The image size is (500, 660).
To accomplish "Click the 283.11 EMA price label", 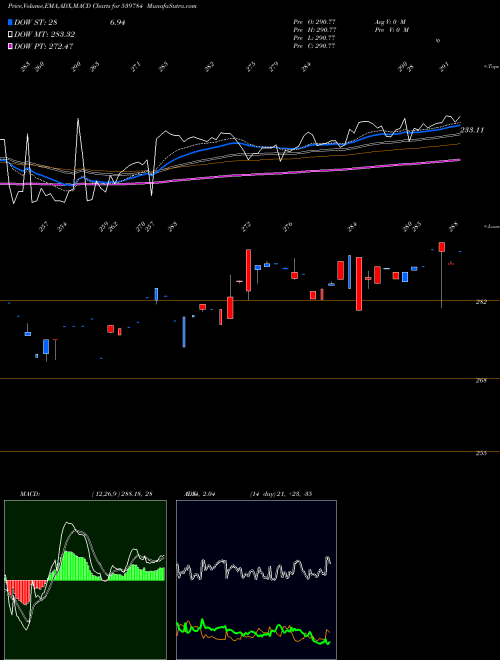I will pyautogui.click(x=472, y=130).
